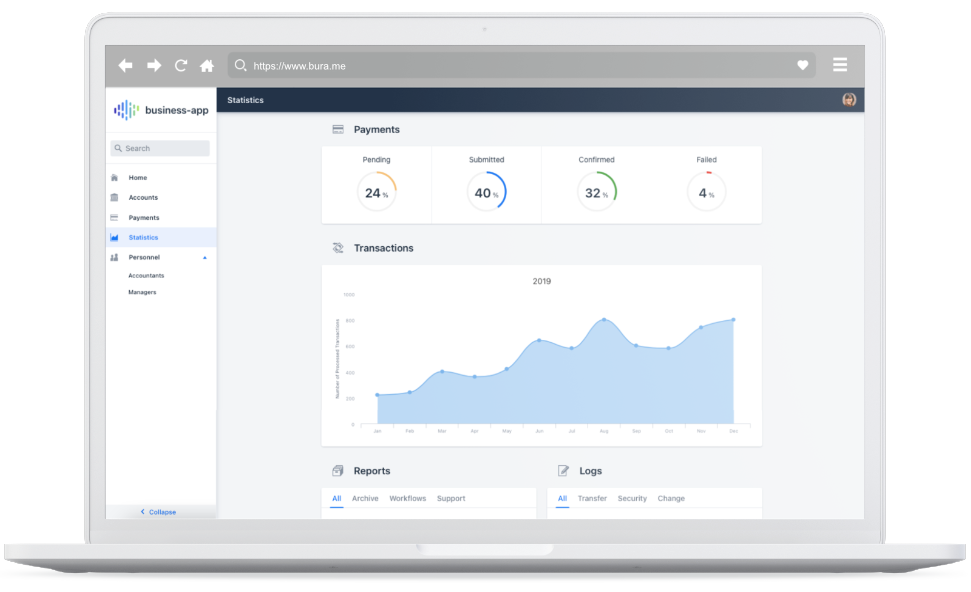Switch to Security tab in Logs
This screenshot has height=592, width=971.
click(632, 498)
